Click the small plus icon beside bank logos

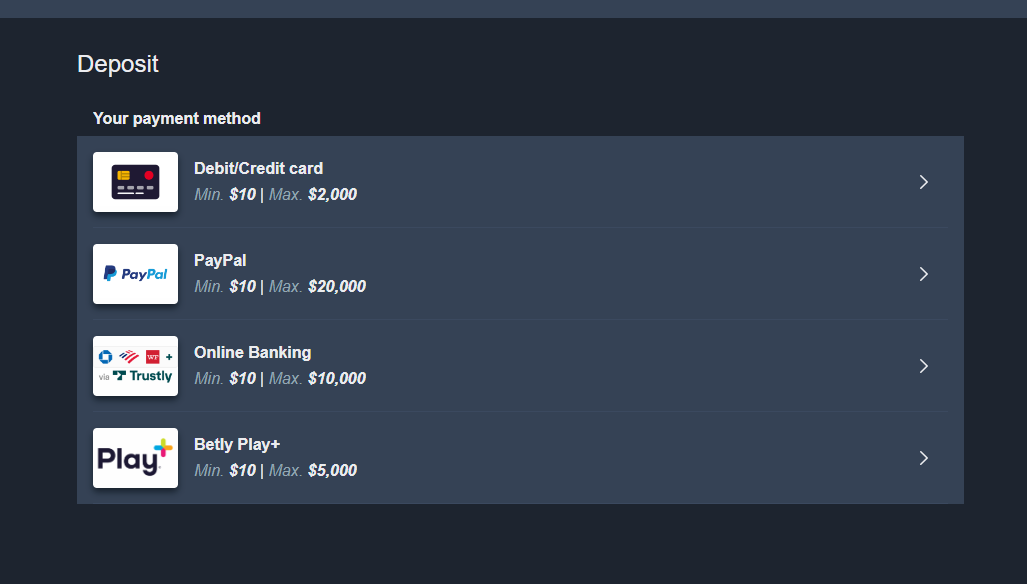pos(169,357)
